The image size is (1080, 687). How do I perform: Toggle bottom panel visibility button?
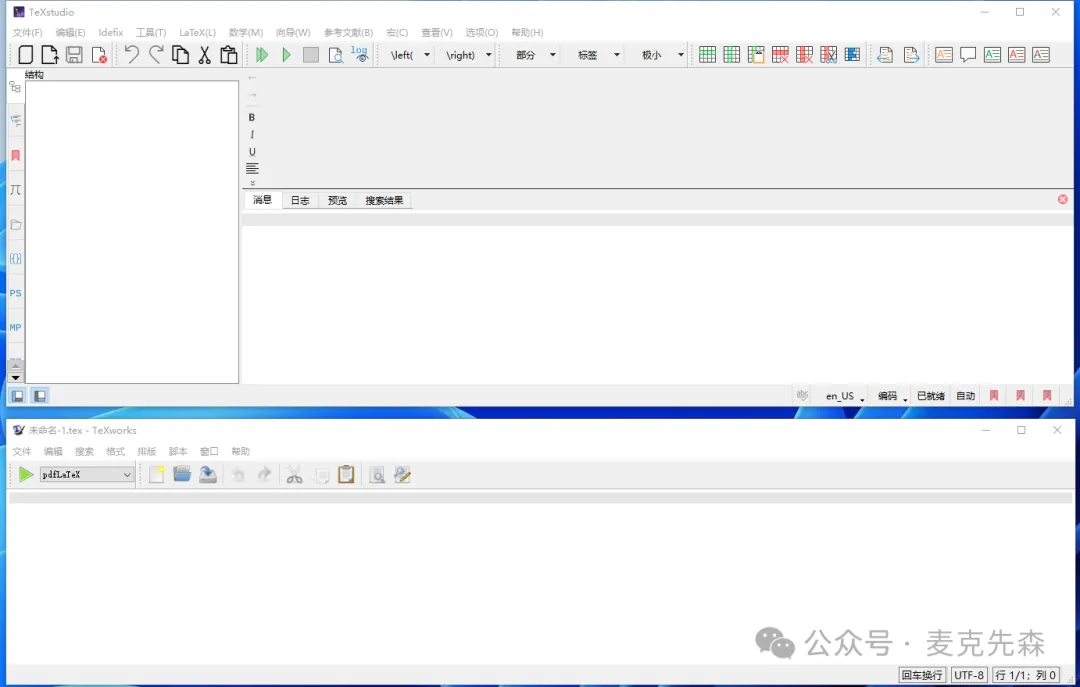coord(40,396)
